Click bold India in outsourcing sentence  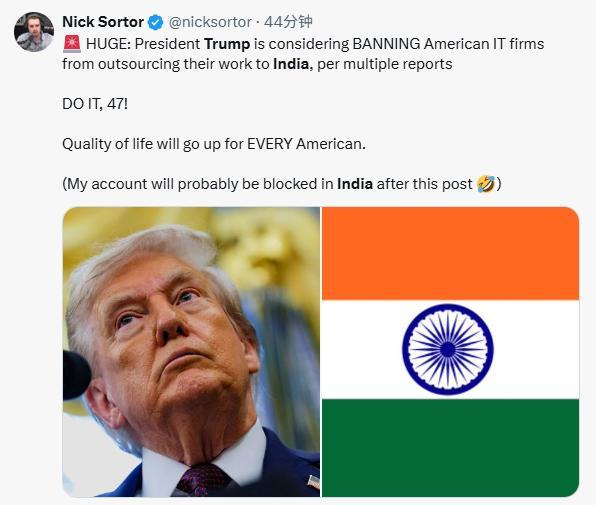pyautogui.click(x=291, y=64)
